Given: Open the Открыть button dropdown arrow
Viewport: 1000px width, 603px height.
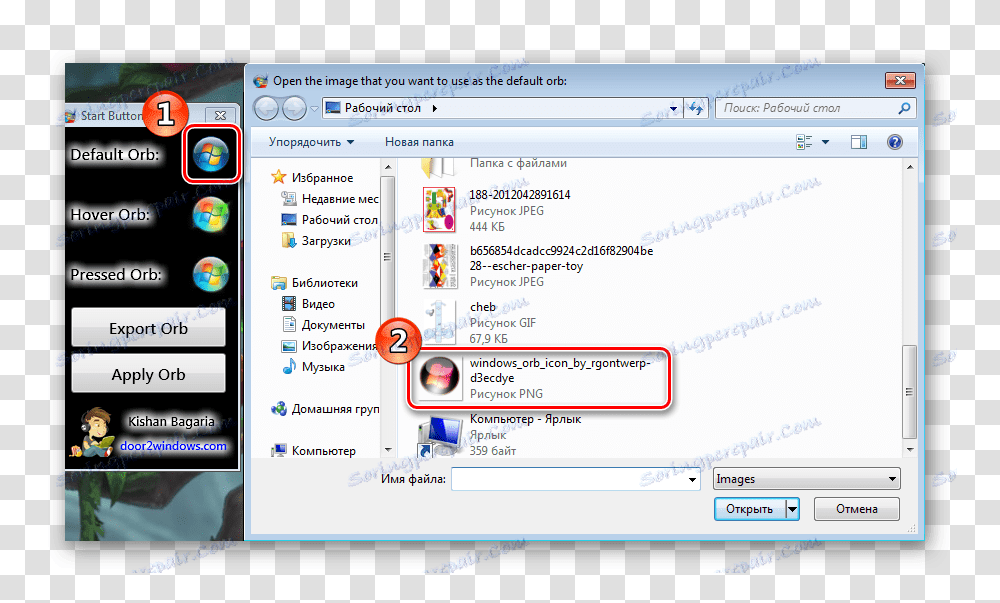Looking at the screenshot, I should pos(792,509).
